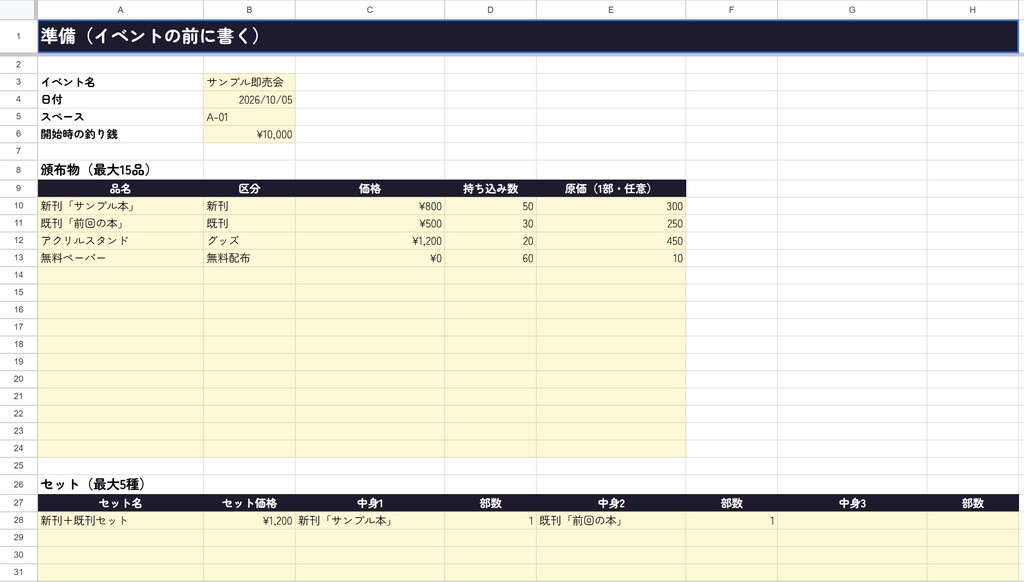This screenshot has height=582, width=1024.
Task: Select the date cell 2026/10/05
Action: pyautogui.click(x=249, y=100)
